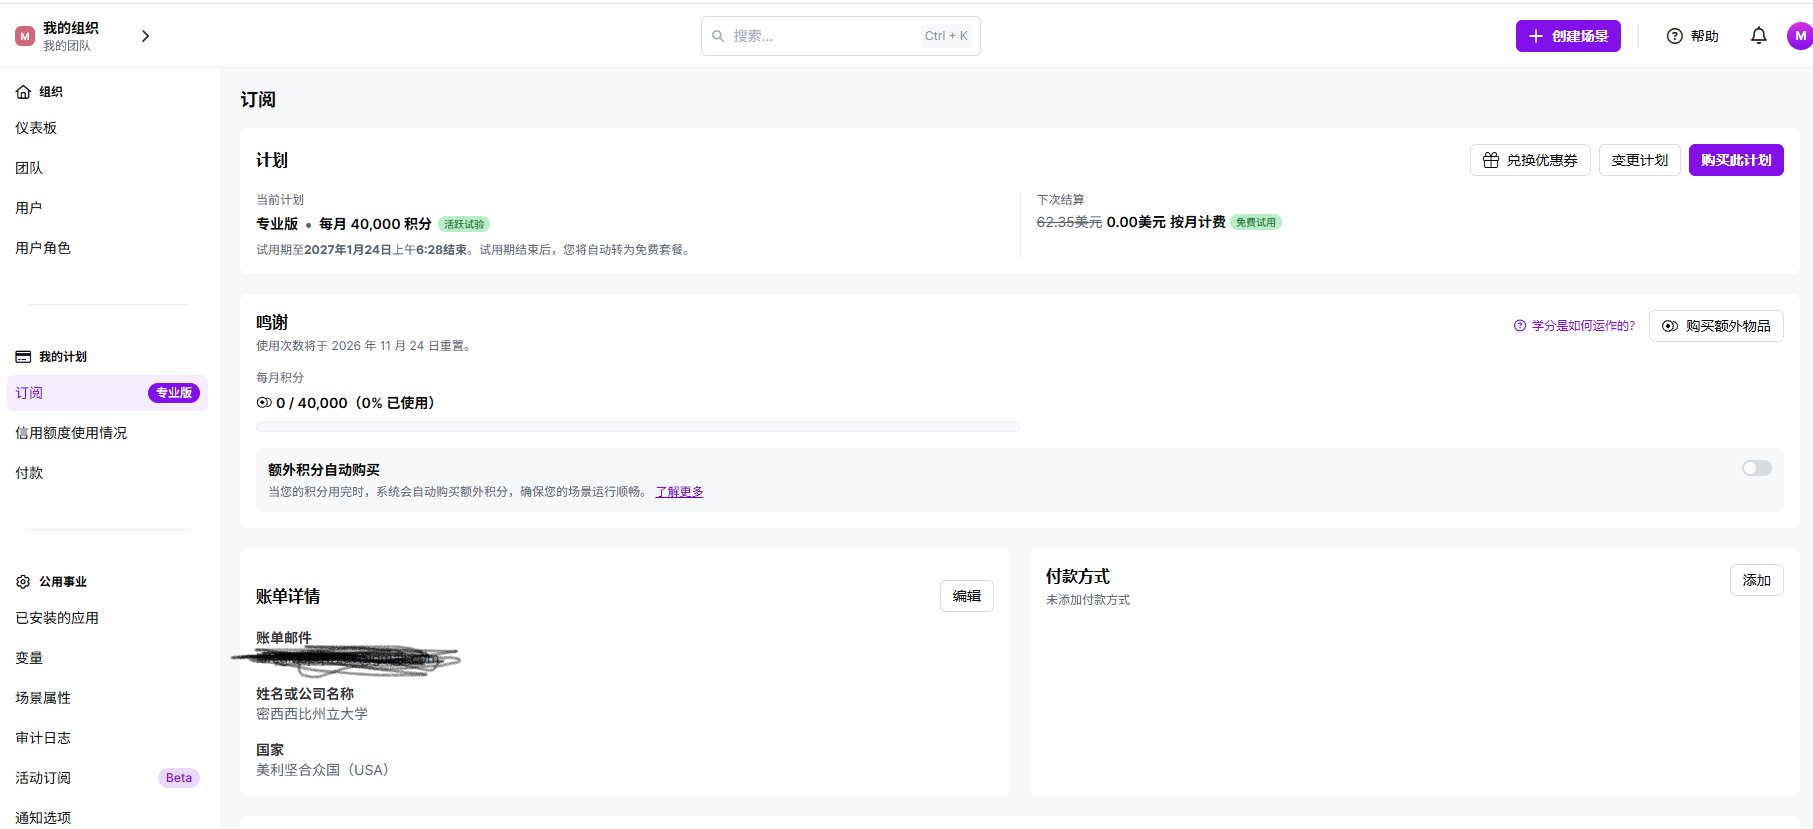Click the 密西西比州立大学 company name
This screenshot has width=1813, height=829.
click(312, 714)
